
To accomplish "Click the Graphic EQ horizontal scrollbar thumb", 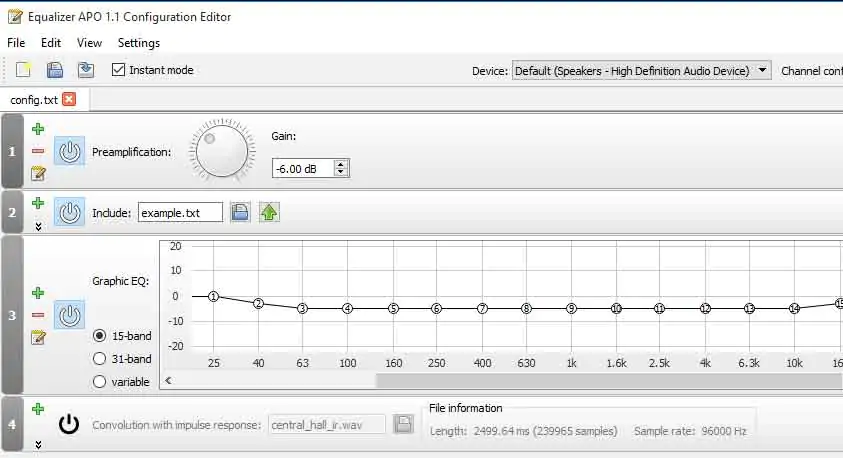I will [x=609, y=381].
